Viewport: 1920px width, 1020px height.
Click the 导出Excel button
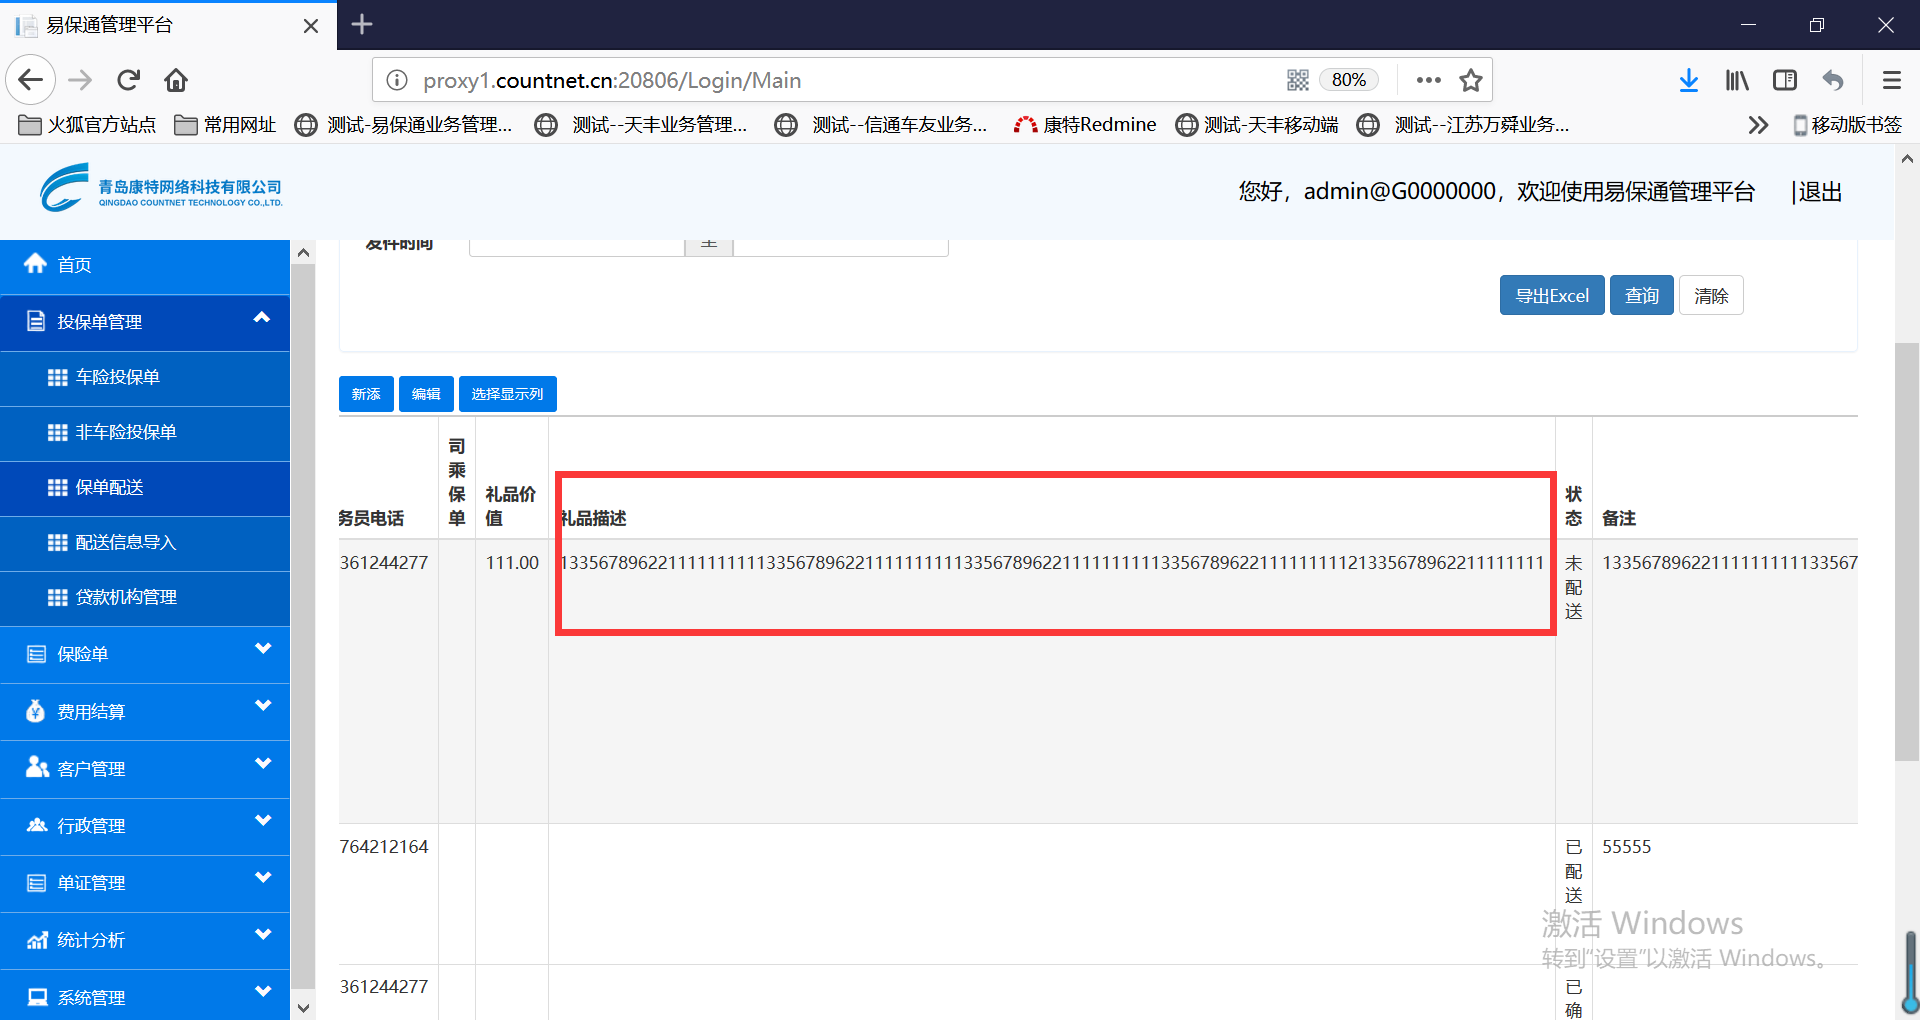coord(1552,295)
